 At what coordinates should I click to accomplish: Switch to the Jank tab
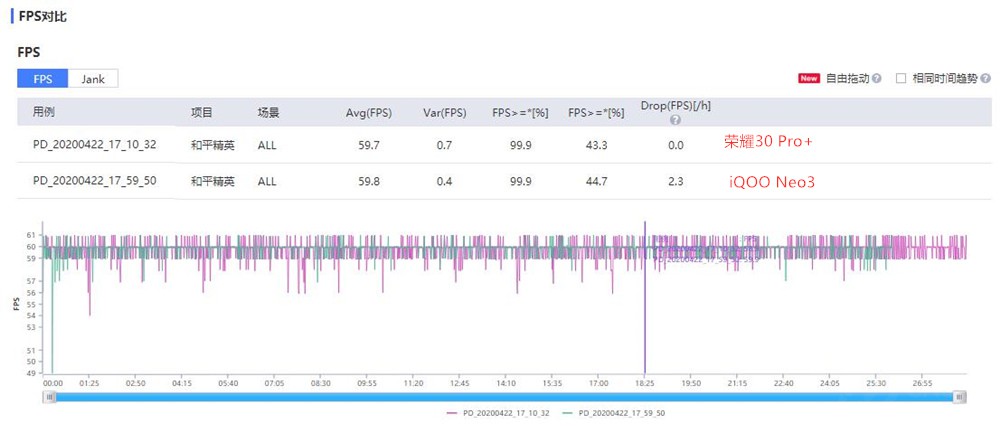pos(92,79)
